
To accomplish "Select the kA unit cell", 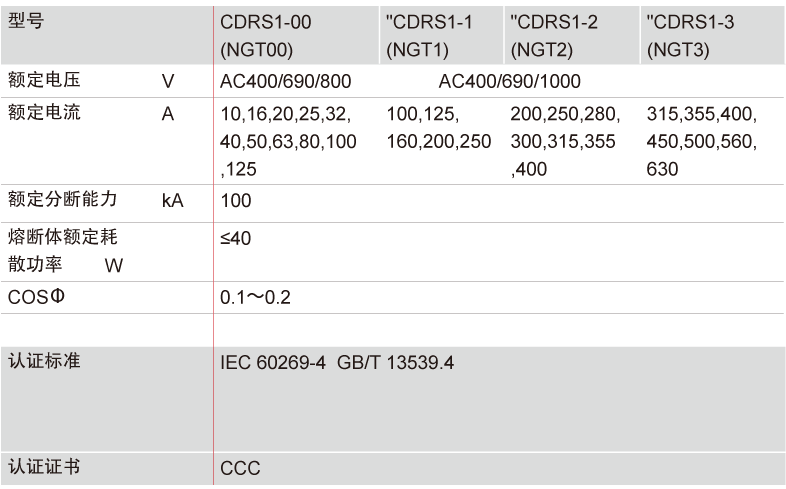I will (x=172, y=200).
